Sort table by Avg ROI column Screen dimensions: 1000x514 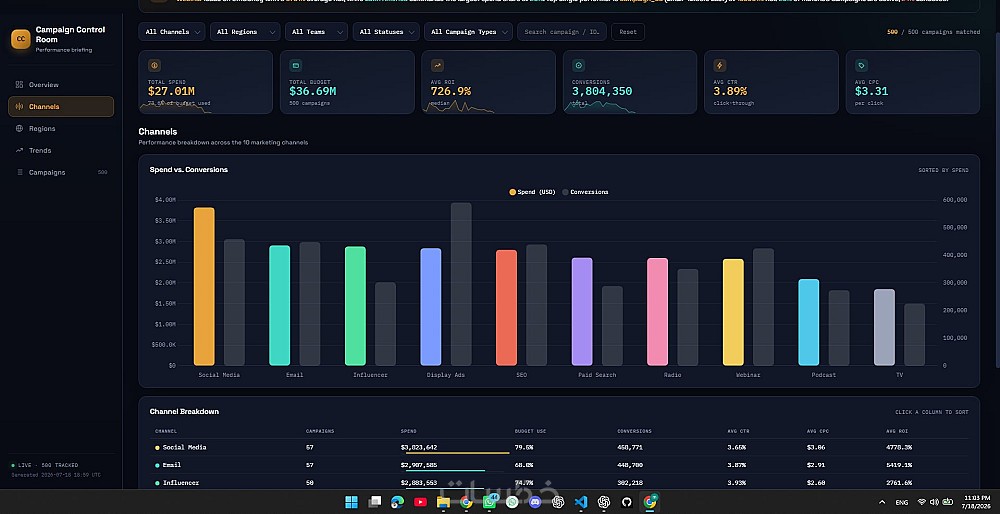(899, 431)
